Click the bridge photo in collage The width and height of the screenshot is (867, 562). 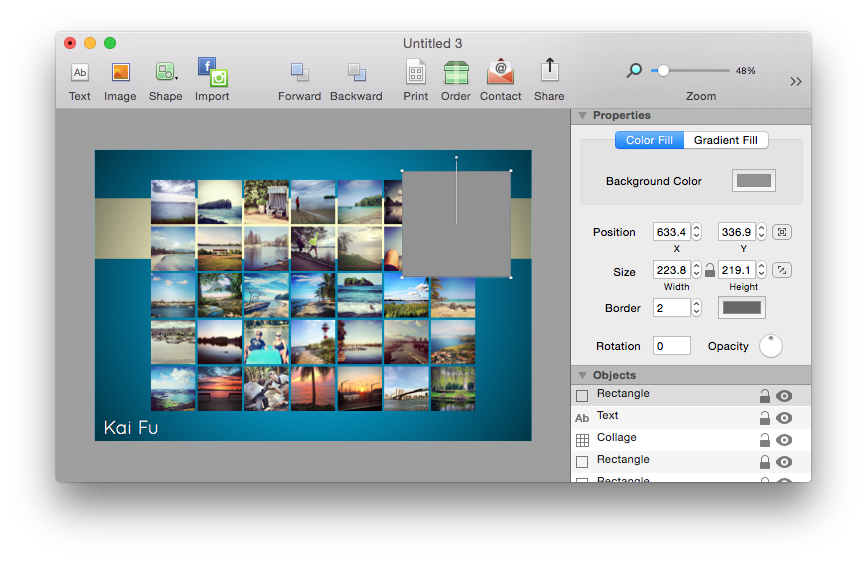(406, 389)
